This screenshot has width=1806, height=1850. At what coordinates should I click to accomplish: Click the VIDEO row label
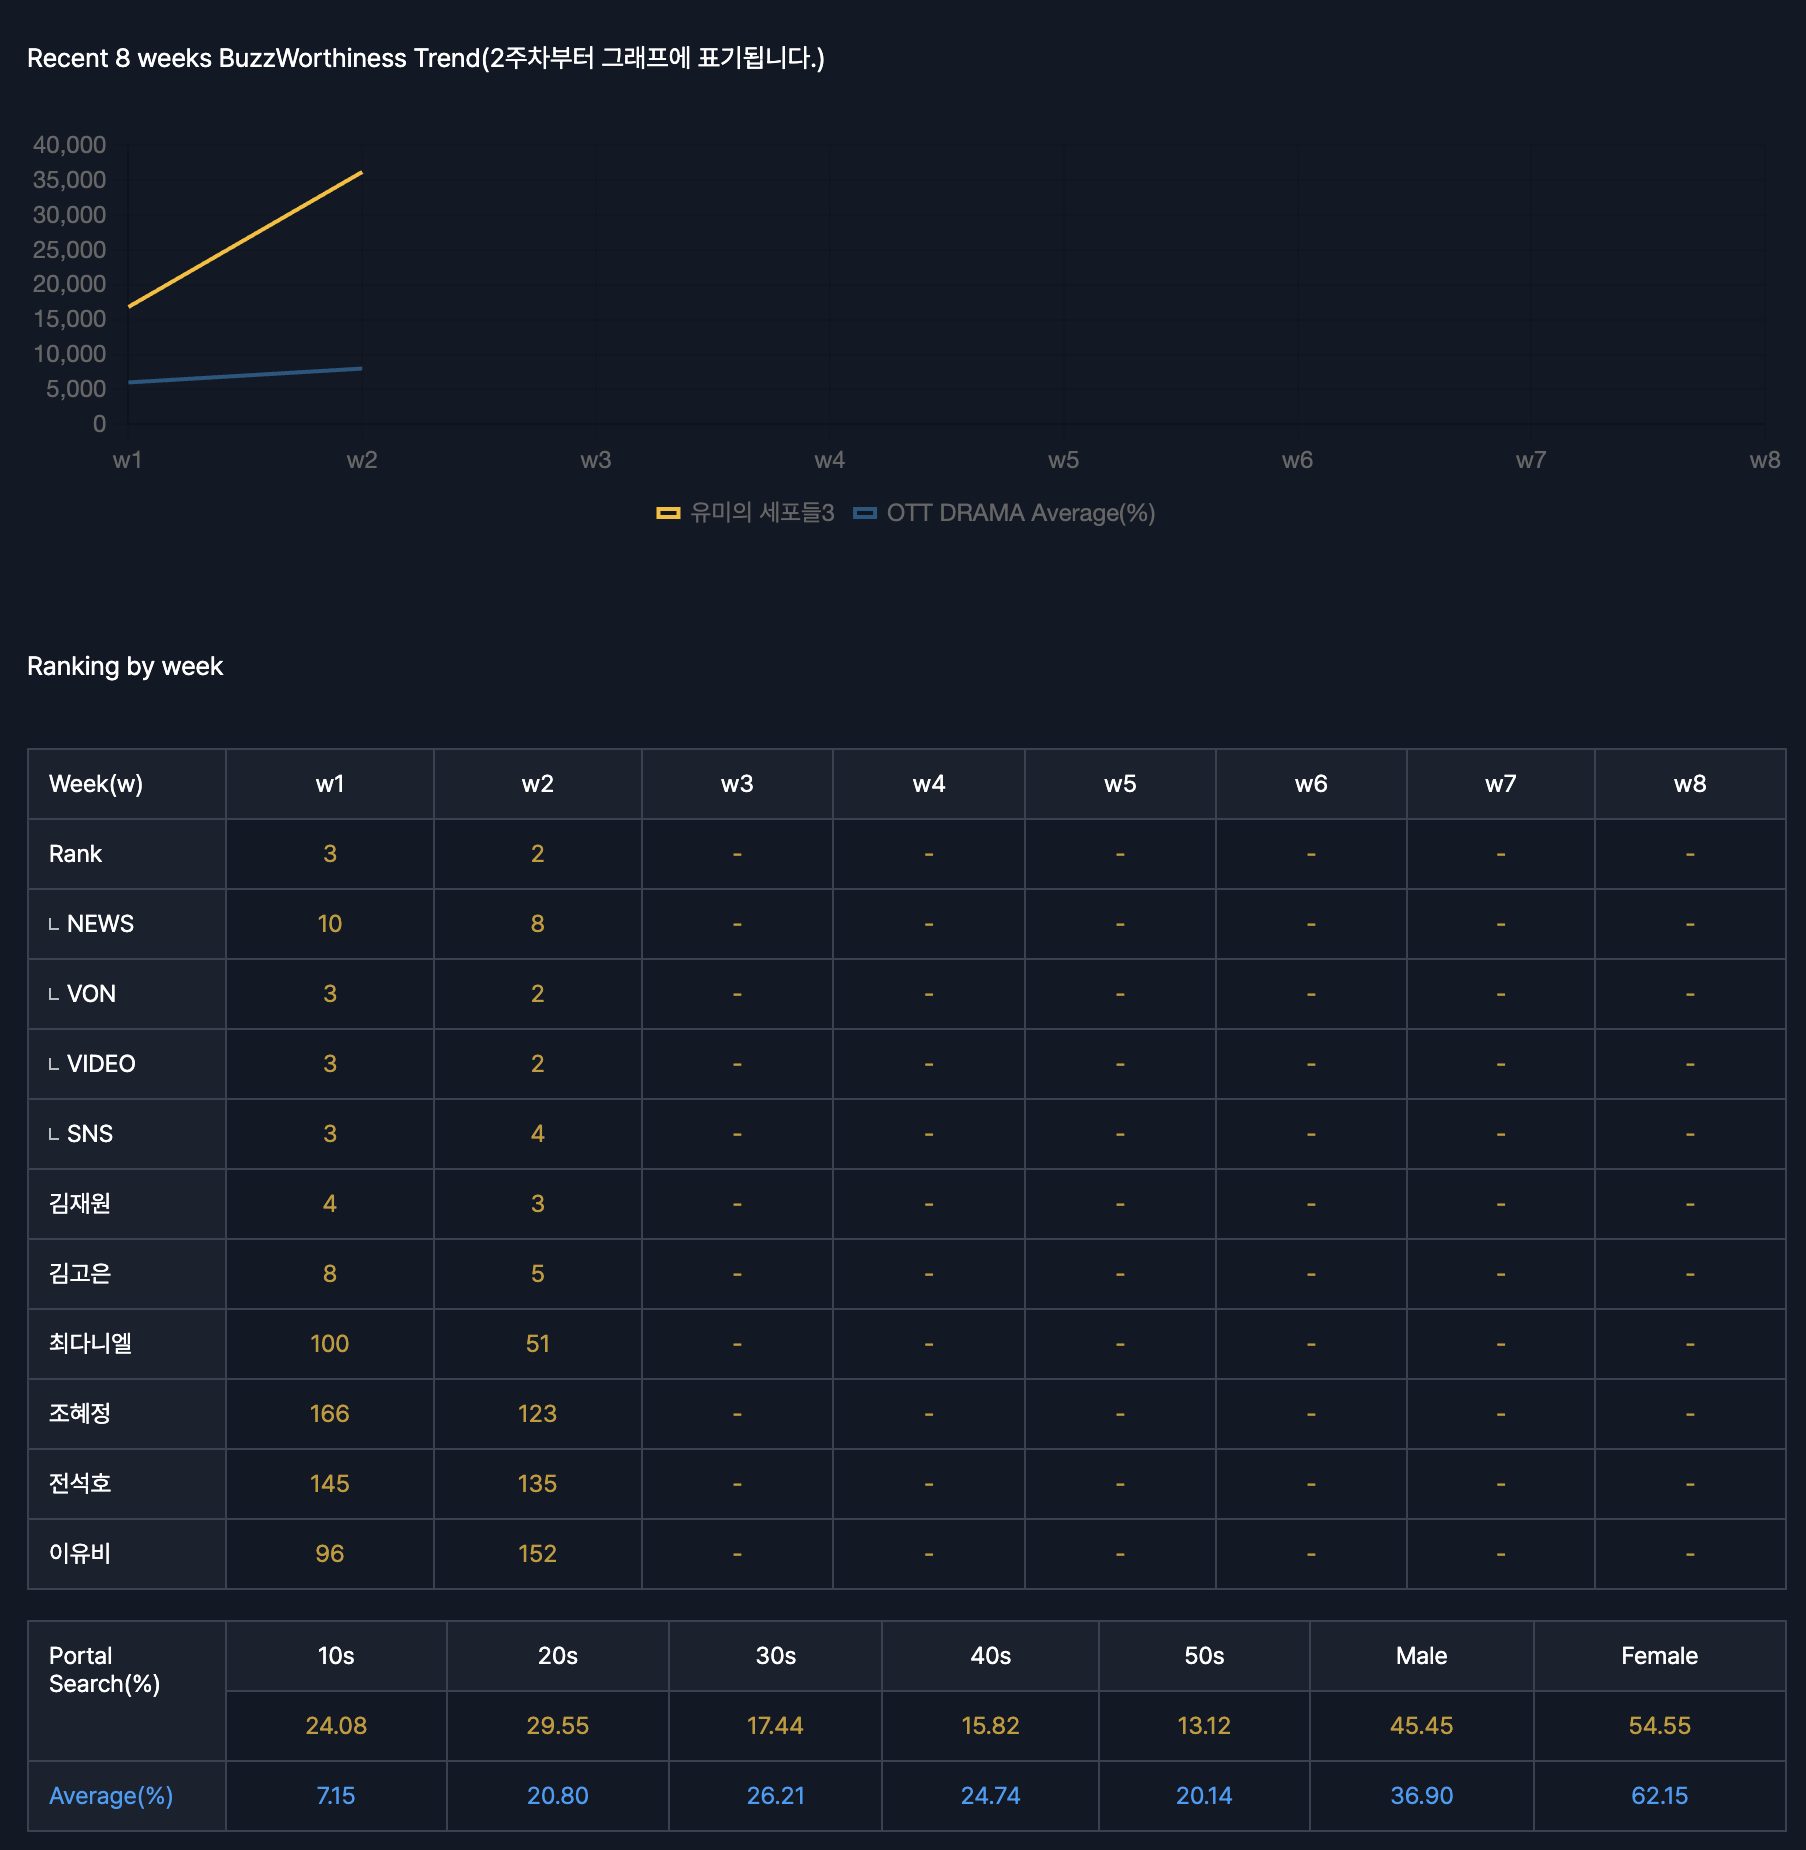pos(100,1064)
